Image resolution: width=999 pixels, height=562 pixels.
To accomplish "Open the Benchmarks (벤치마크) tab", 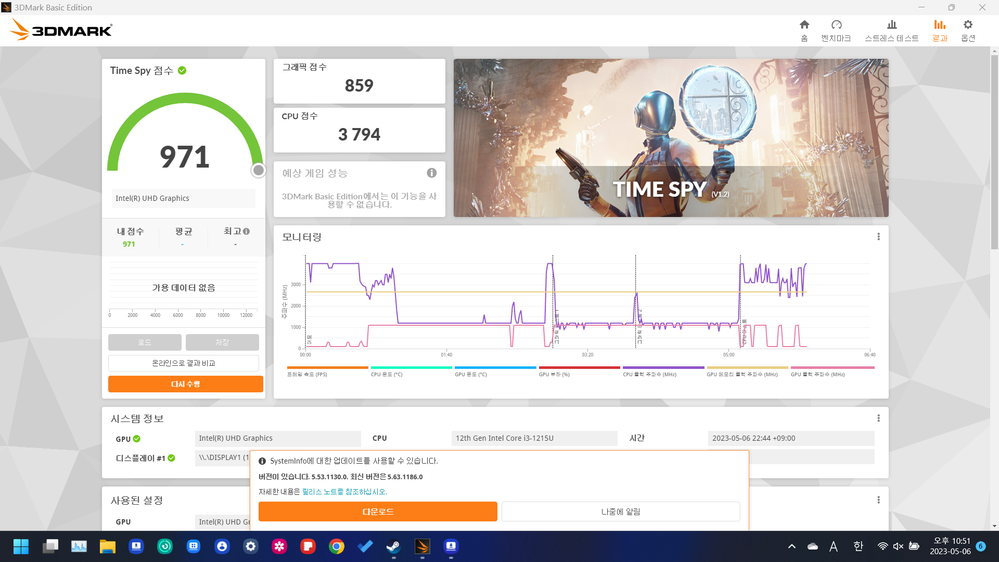I will click(x=836, y=30).
